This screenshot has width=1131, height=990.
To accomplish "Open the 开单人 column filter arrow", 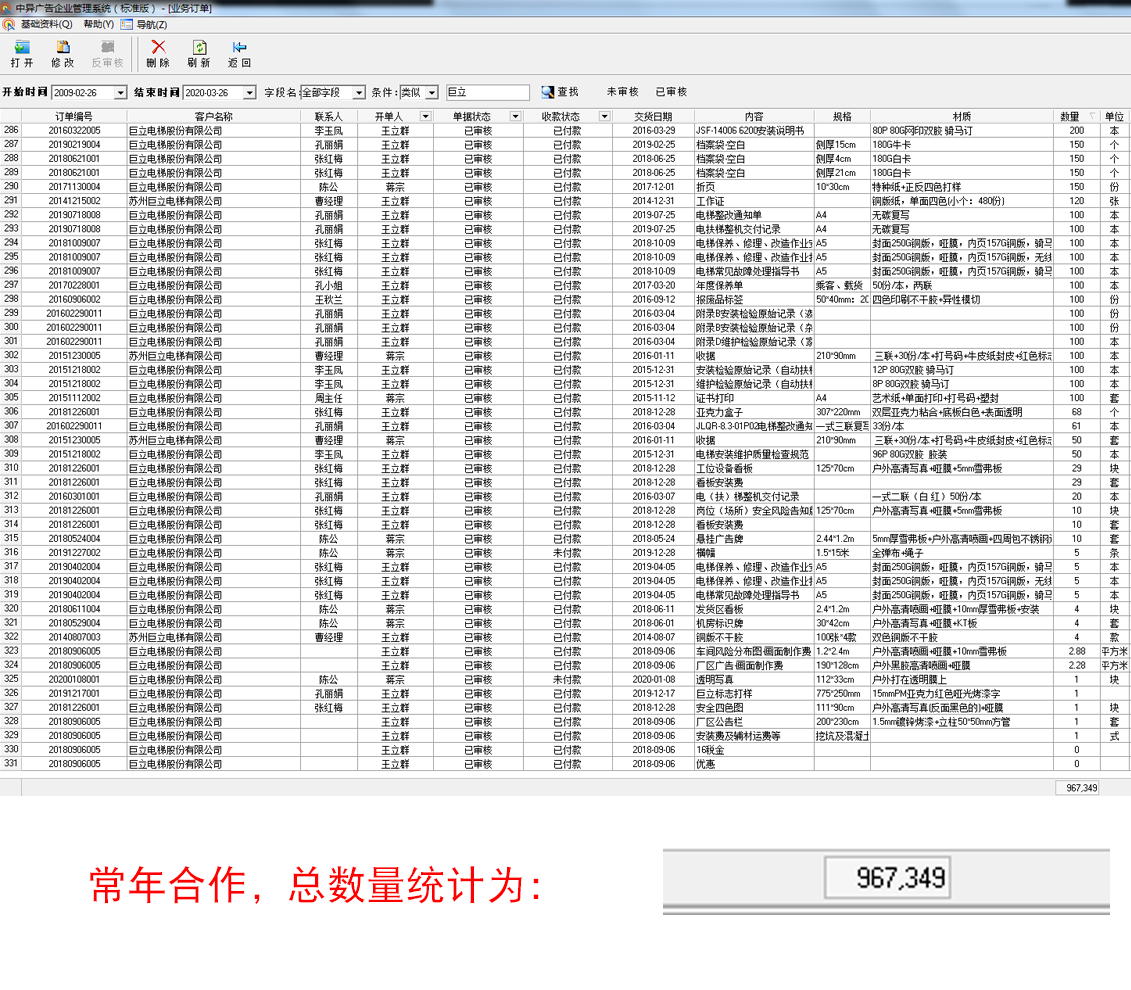I will pyautogui.click(x=426, y=116).
